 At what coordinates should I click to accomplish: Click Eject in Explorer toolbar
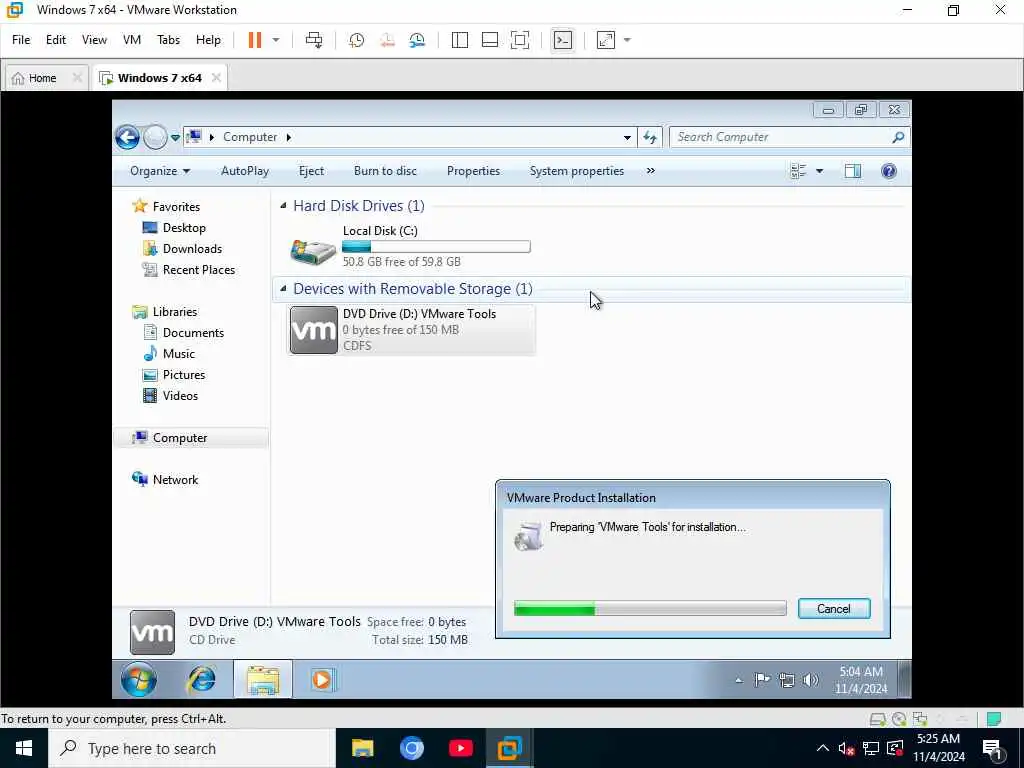(x=311, y=171)
